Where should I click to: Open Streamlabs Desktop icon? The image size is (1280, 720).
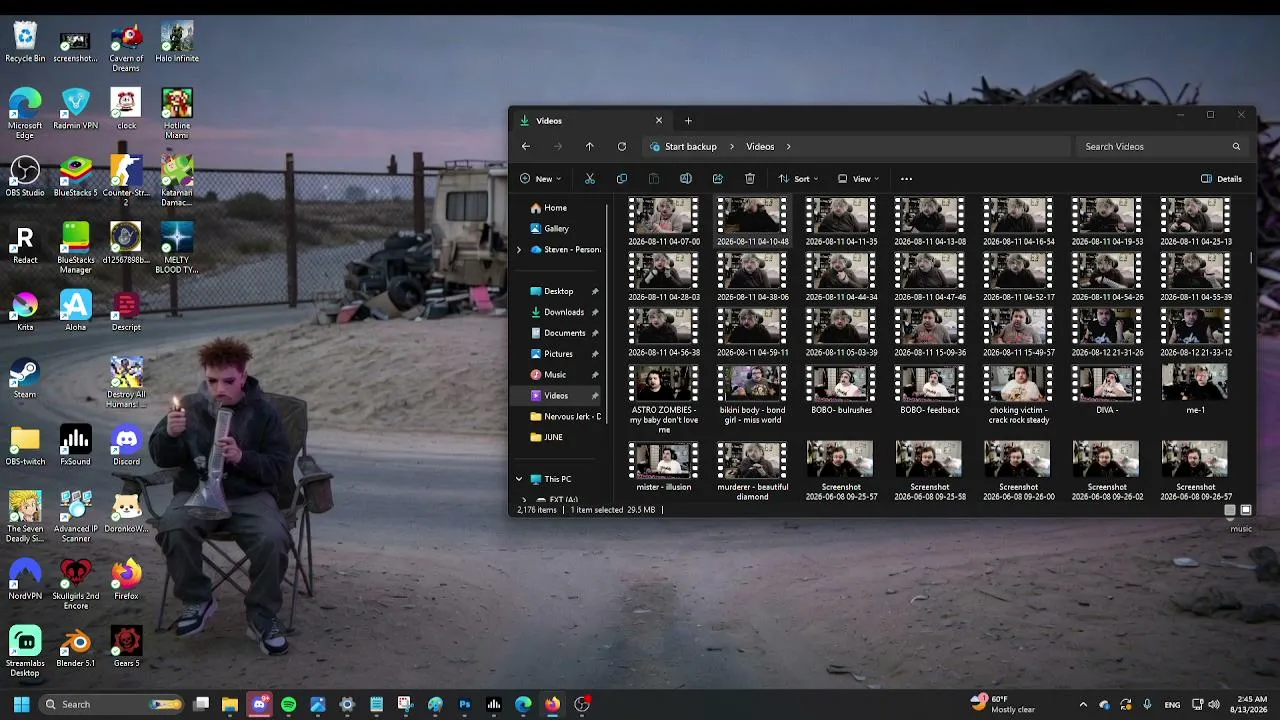click(25, 651)
